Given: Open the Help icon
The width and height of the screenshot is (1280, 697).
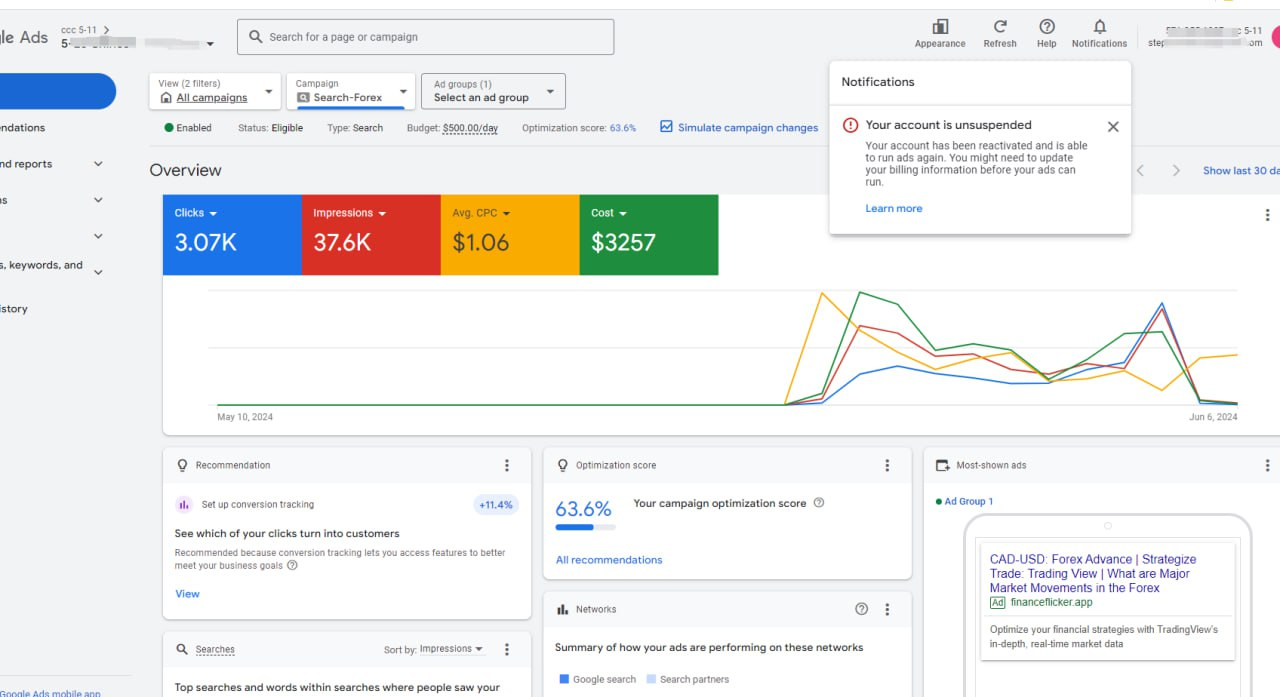Looking at the screenshot, I should coord(1047,27).
